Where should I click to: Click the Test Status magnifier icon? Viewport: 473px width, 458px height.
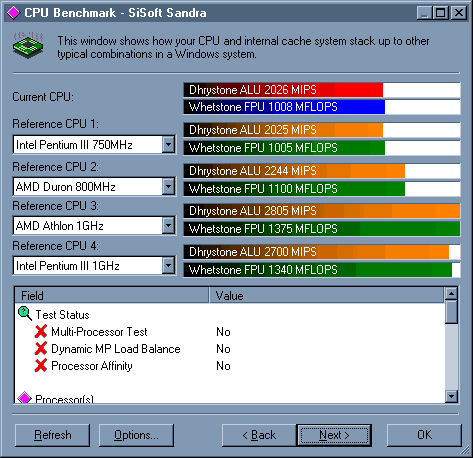click(25, 314)
